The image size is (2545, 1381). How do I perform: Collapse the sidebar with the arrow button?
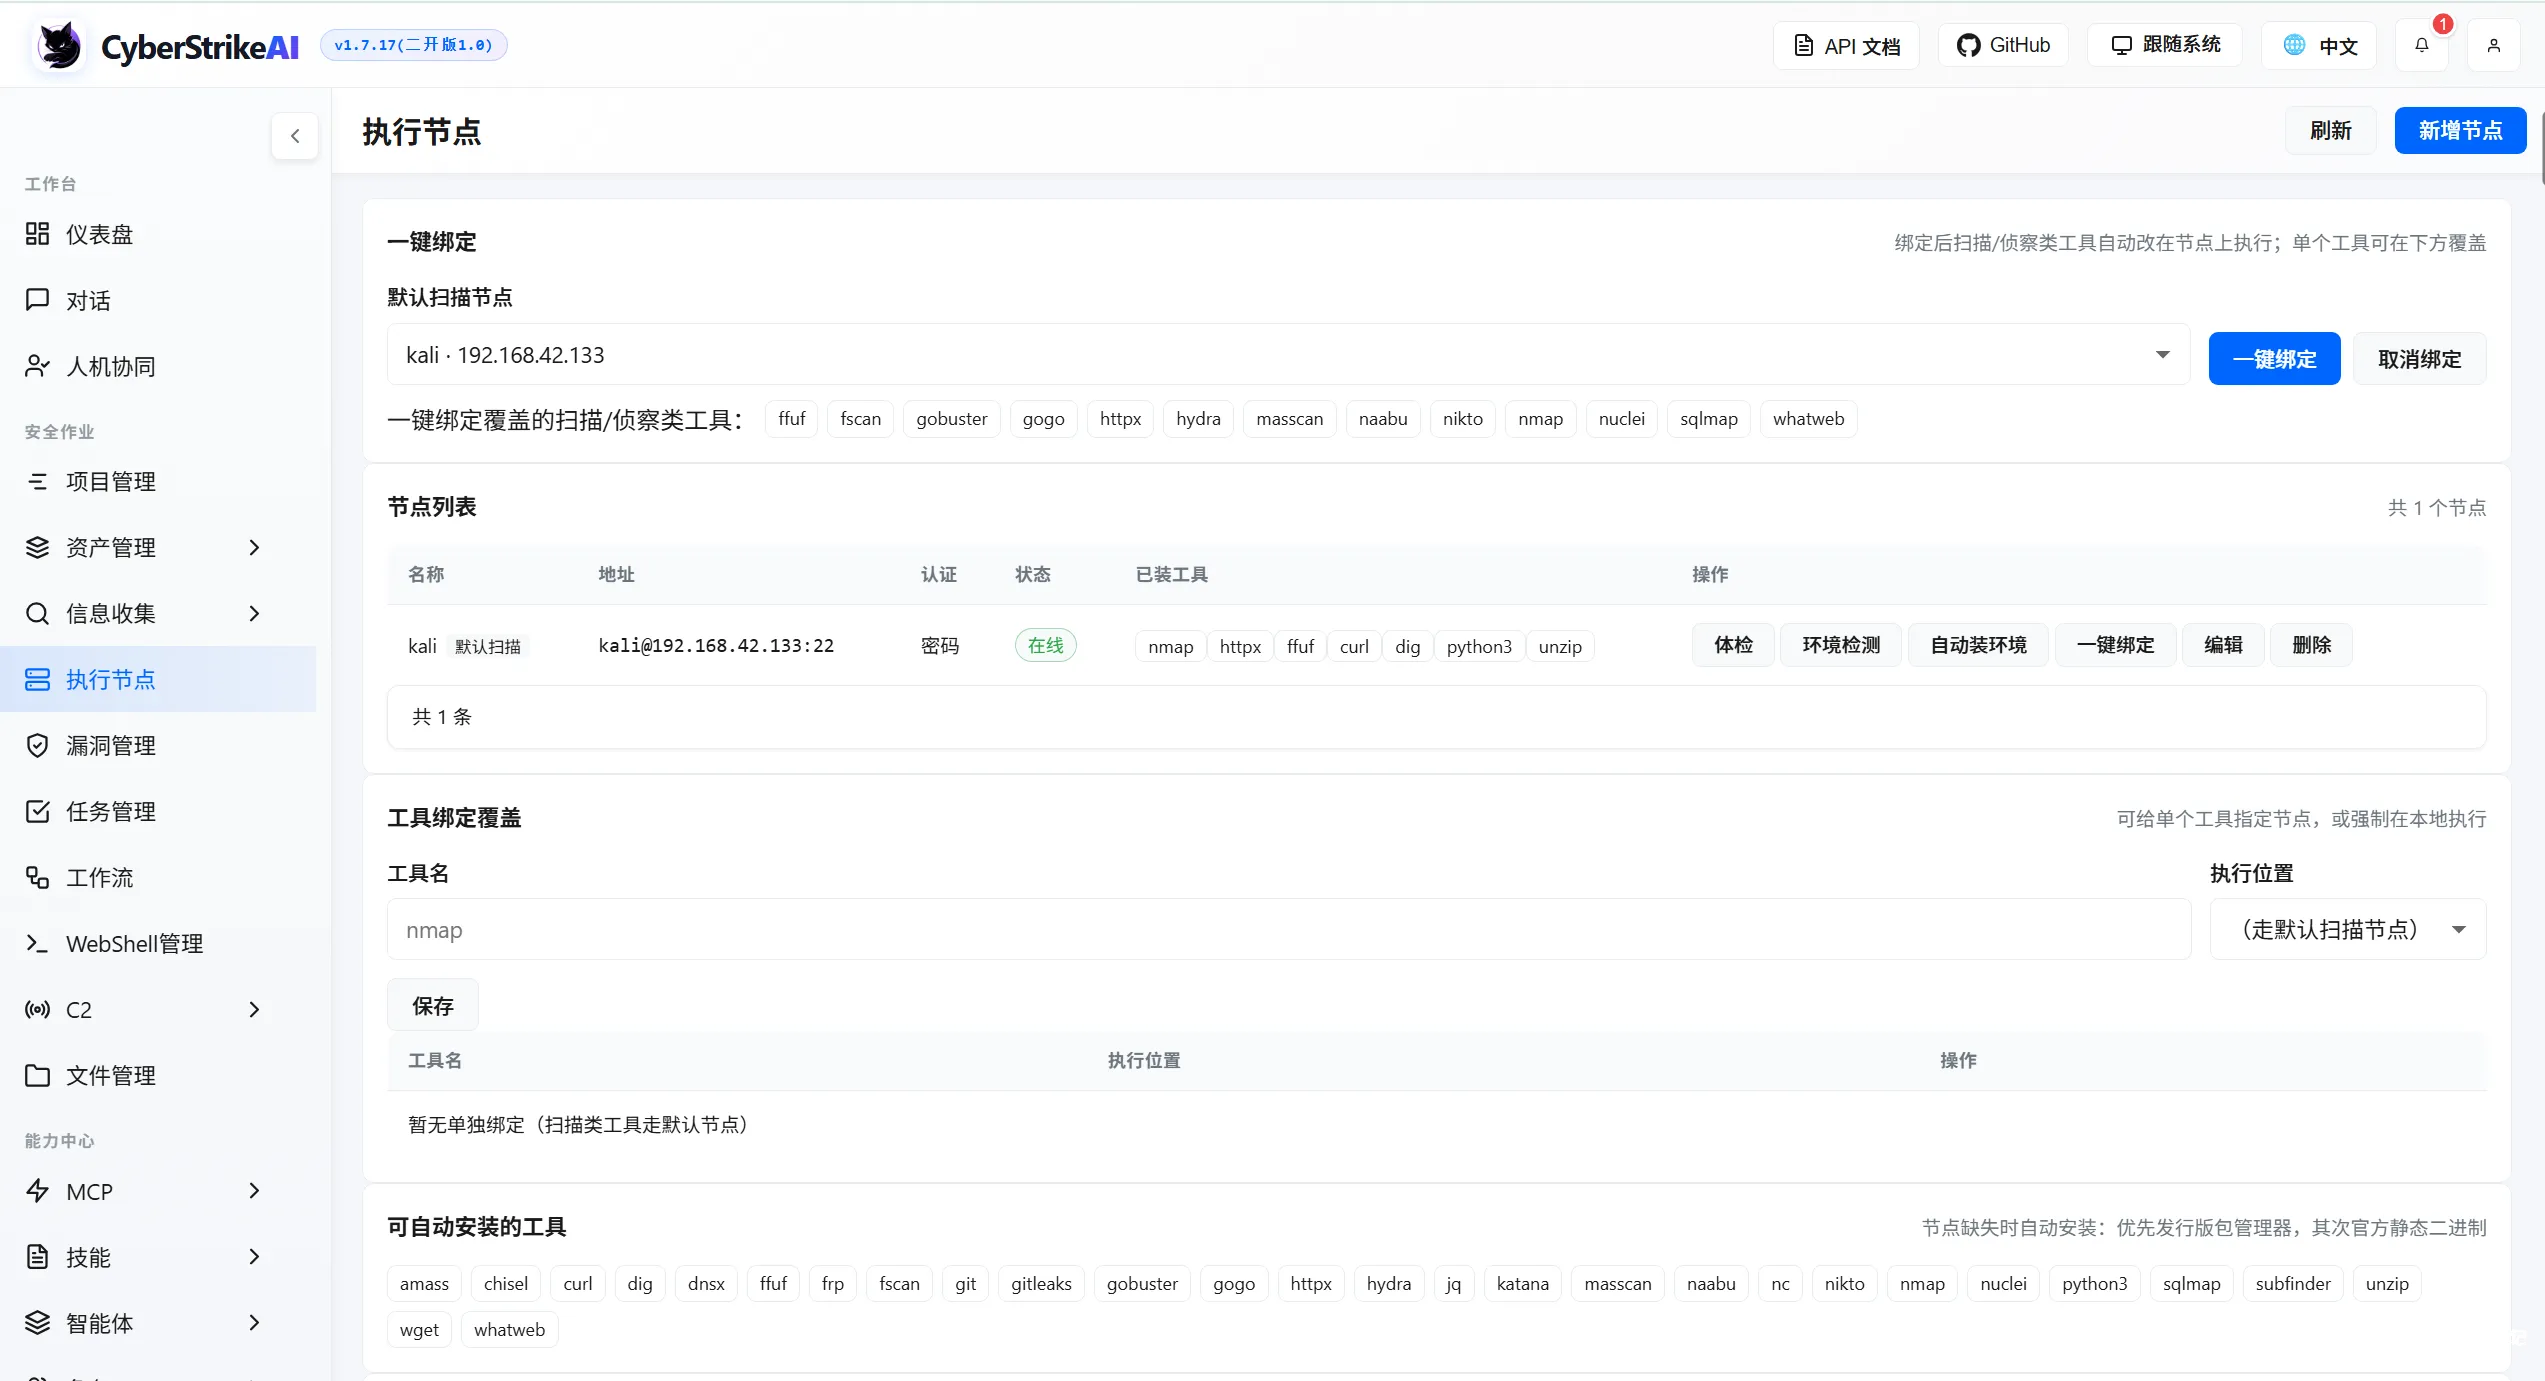tap(295, 136)
